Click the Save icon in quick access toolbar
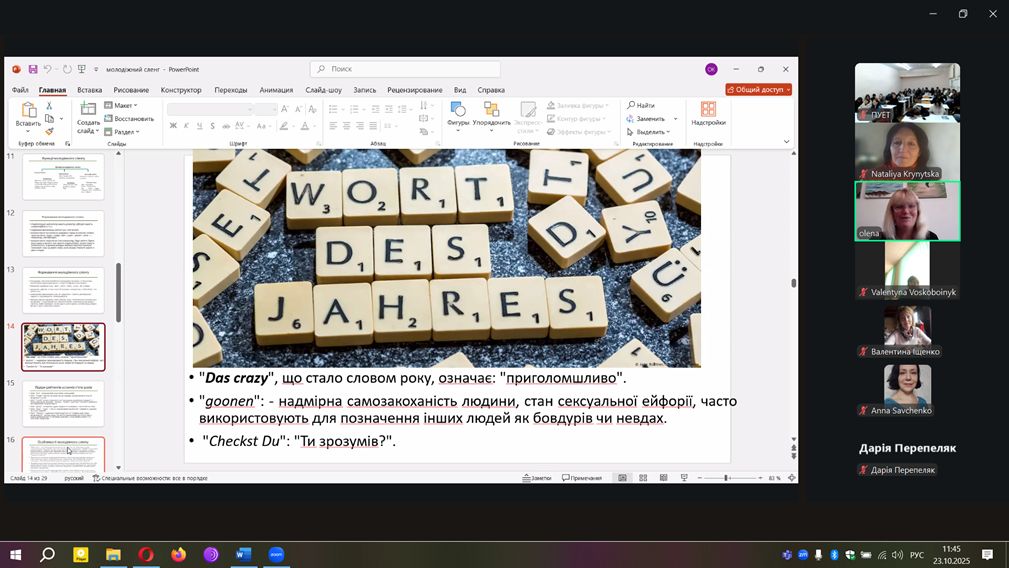The height and width of the screenshot is (568, 1009). tap(33, 69)
